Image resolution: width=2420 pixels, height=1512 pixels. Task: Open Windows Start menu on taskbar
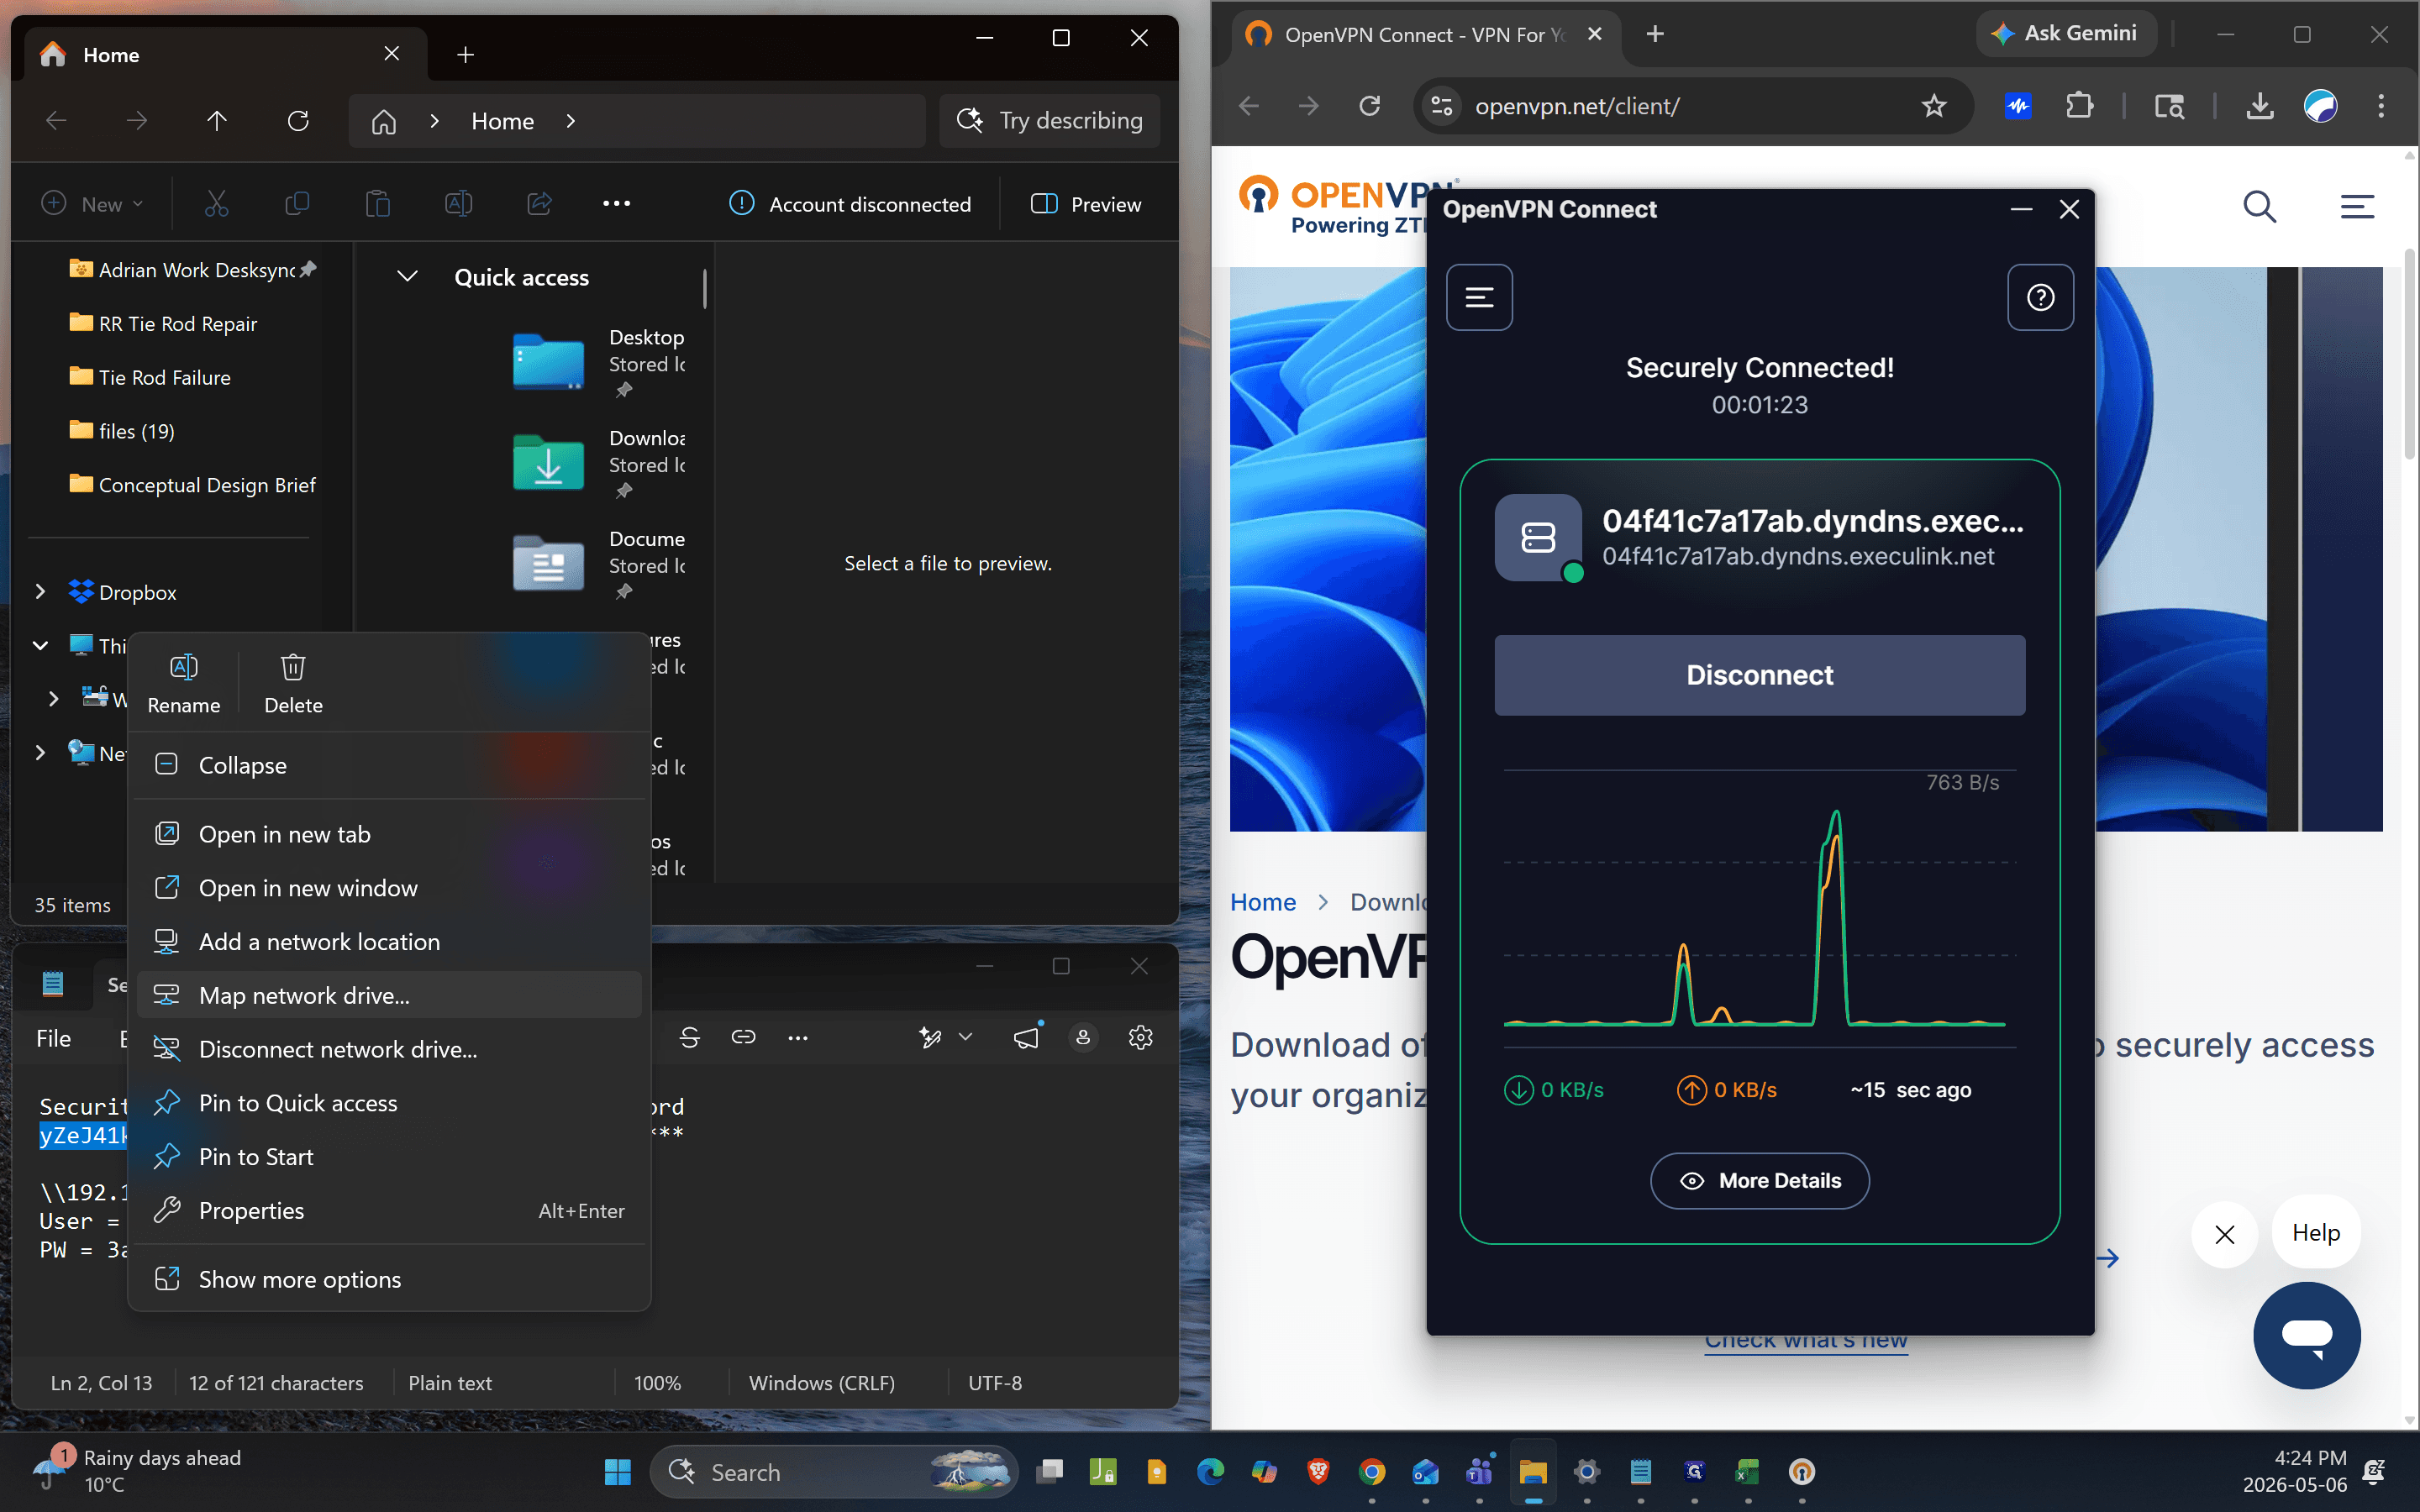tap(618, 1471)
